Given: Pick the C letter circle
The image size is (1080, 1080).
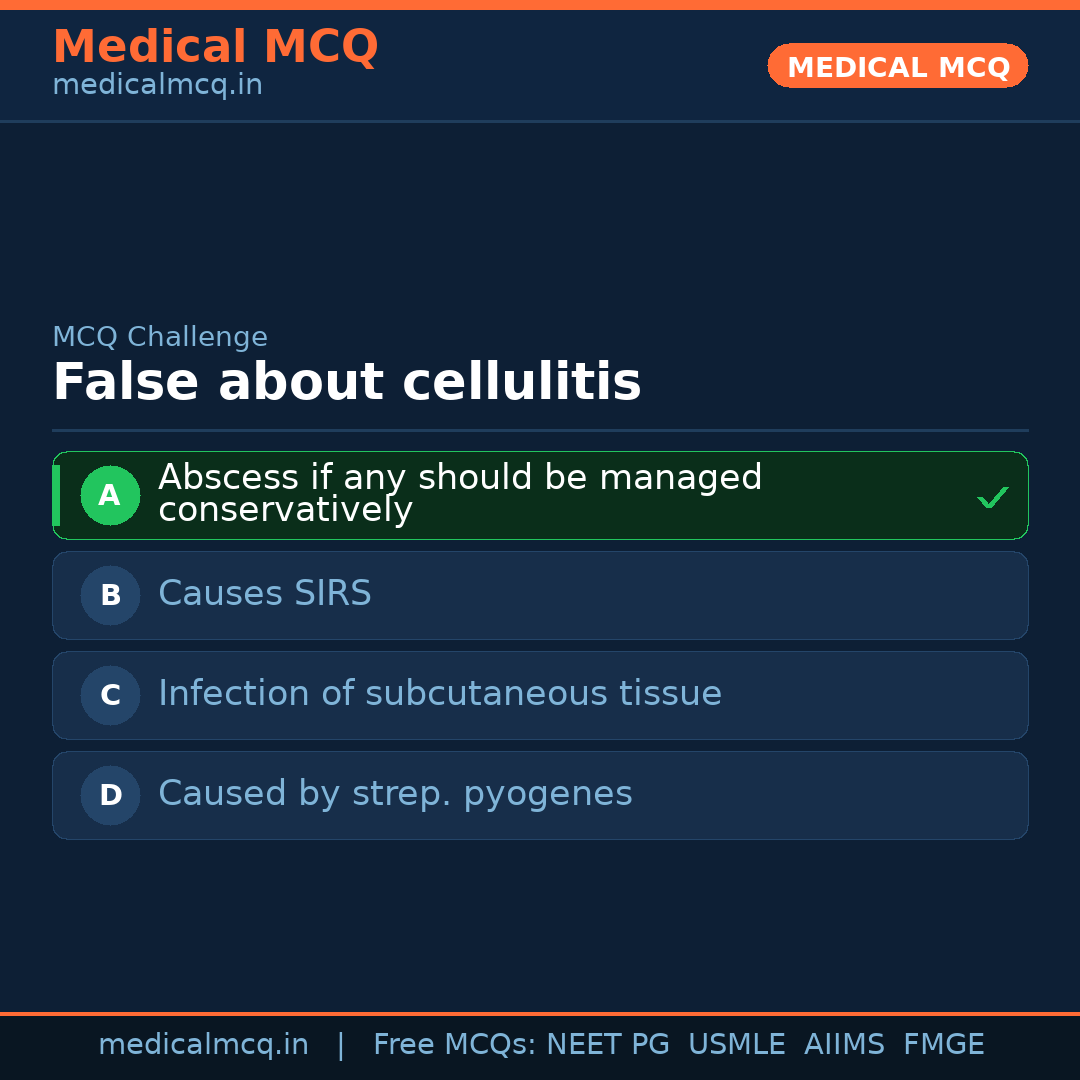Looking at the screenshot, I should click(x=110, y=695).
